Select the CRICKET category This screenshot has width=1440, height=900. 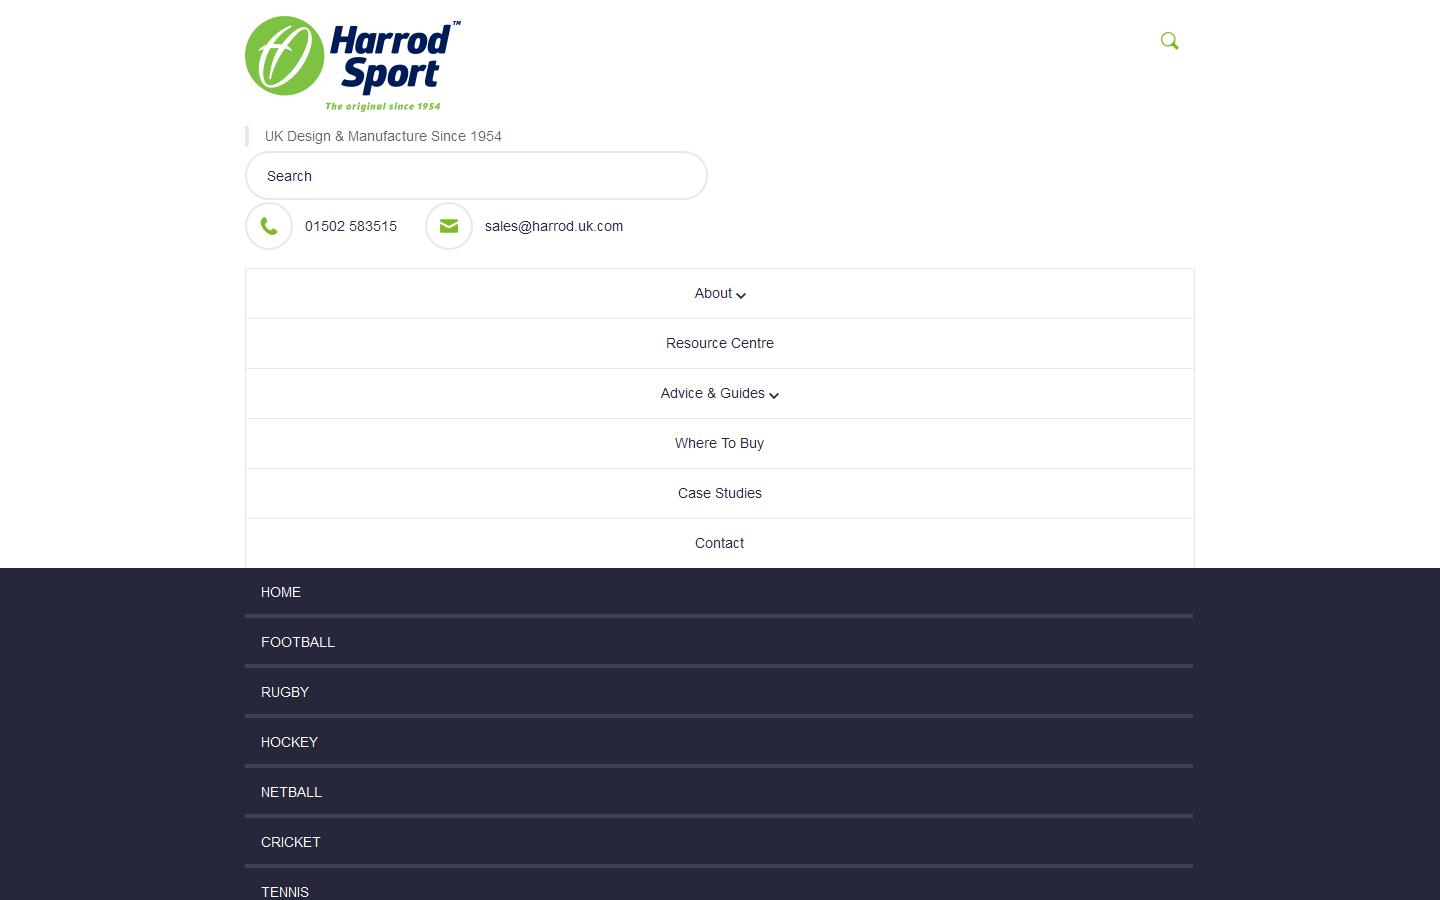[291, 842]
